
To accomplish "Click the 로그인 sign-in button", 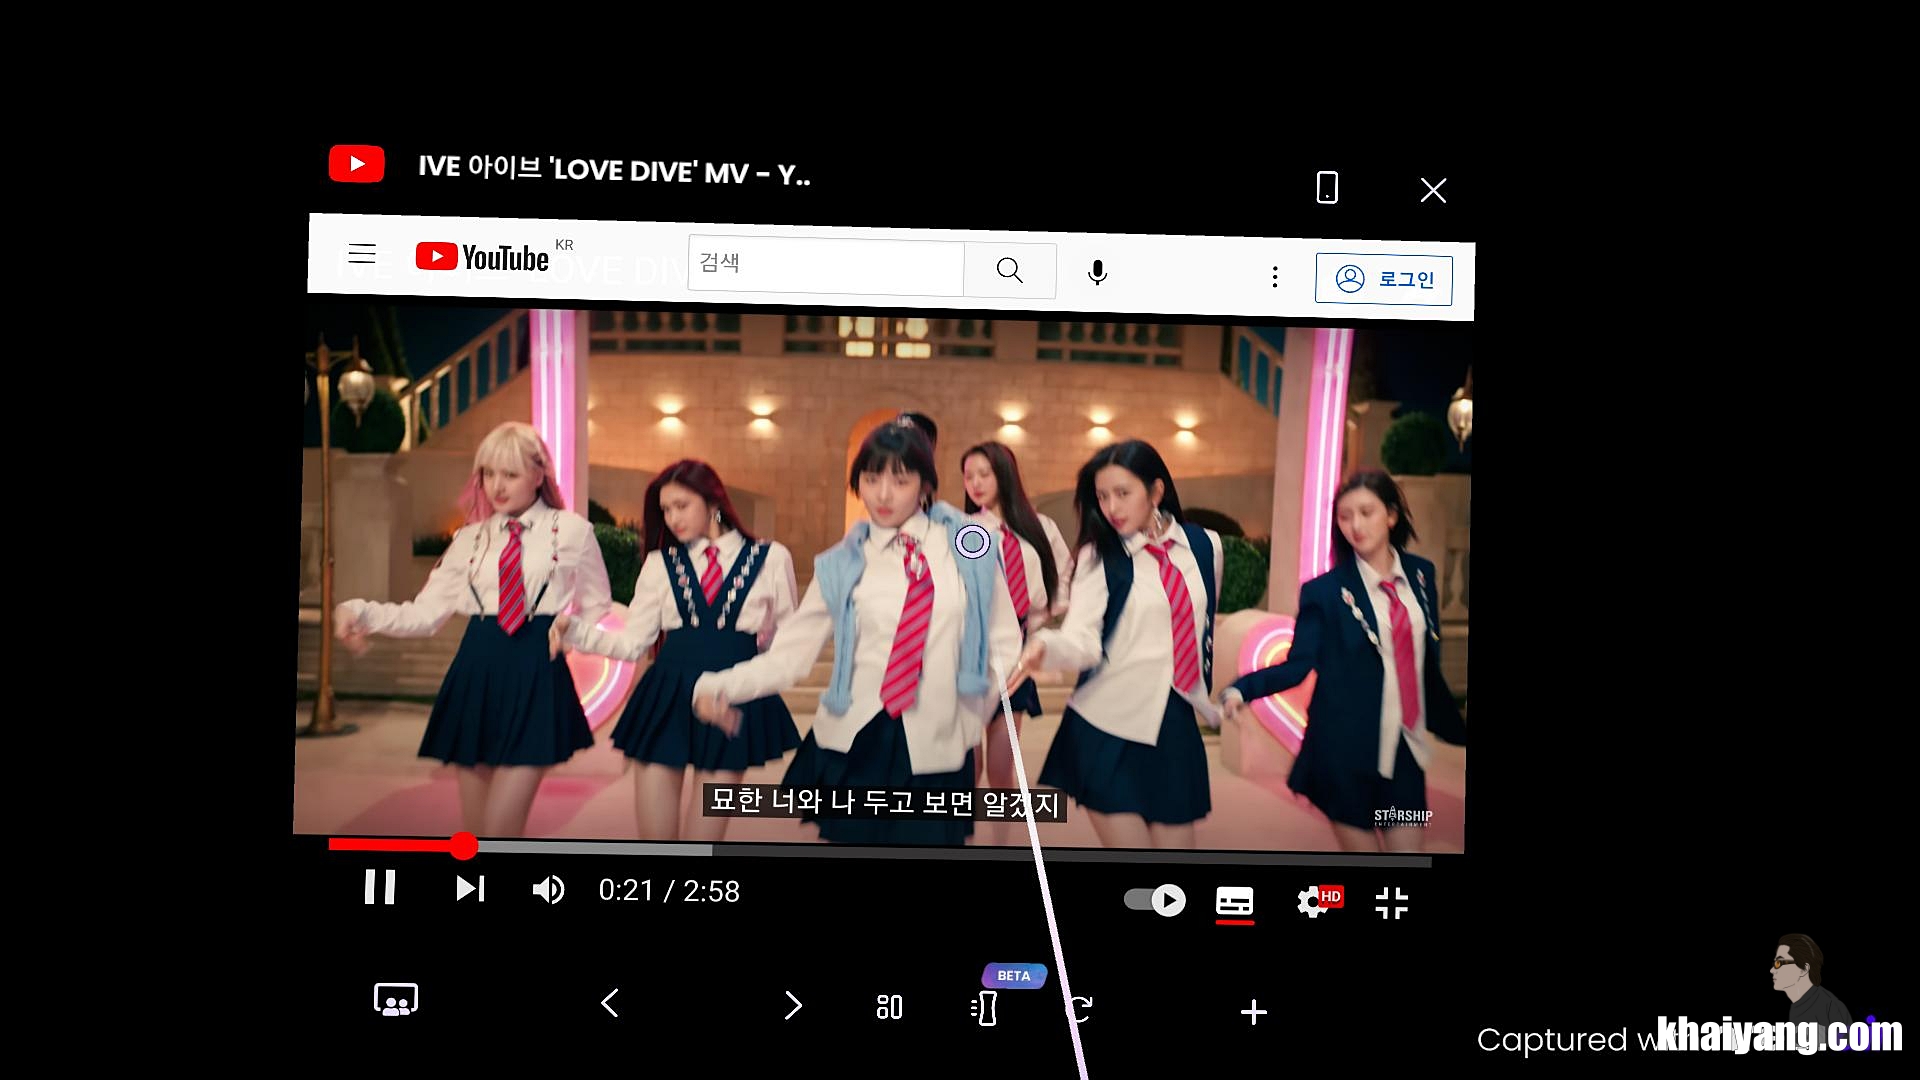I will click(1383, 279).
